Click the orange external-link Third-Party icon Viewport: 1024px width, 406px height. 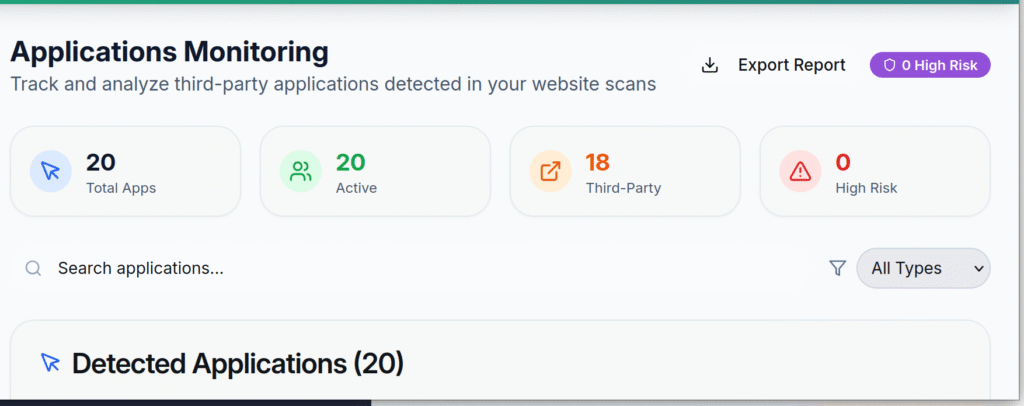551,171
